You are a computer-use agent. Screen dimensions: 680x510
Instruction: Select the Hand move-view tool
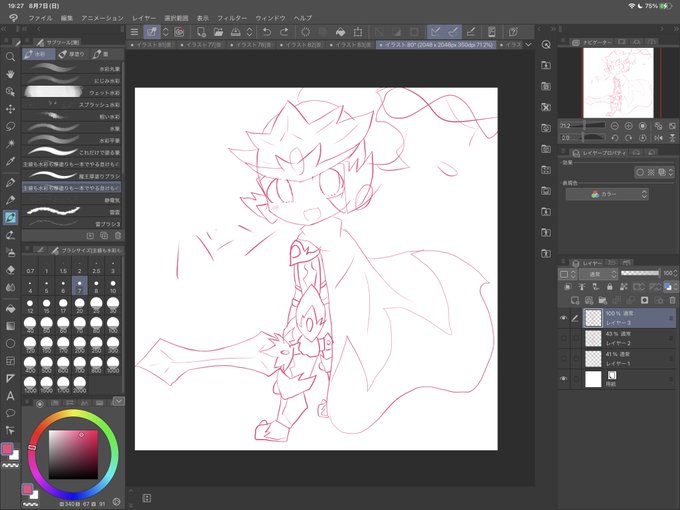point(10,74)
